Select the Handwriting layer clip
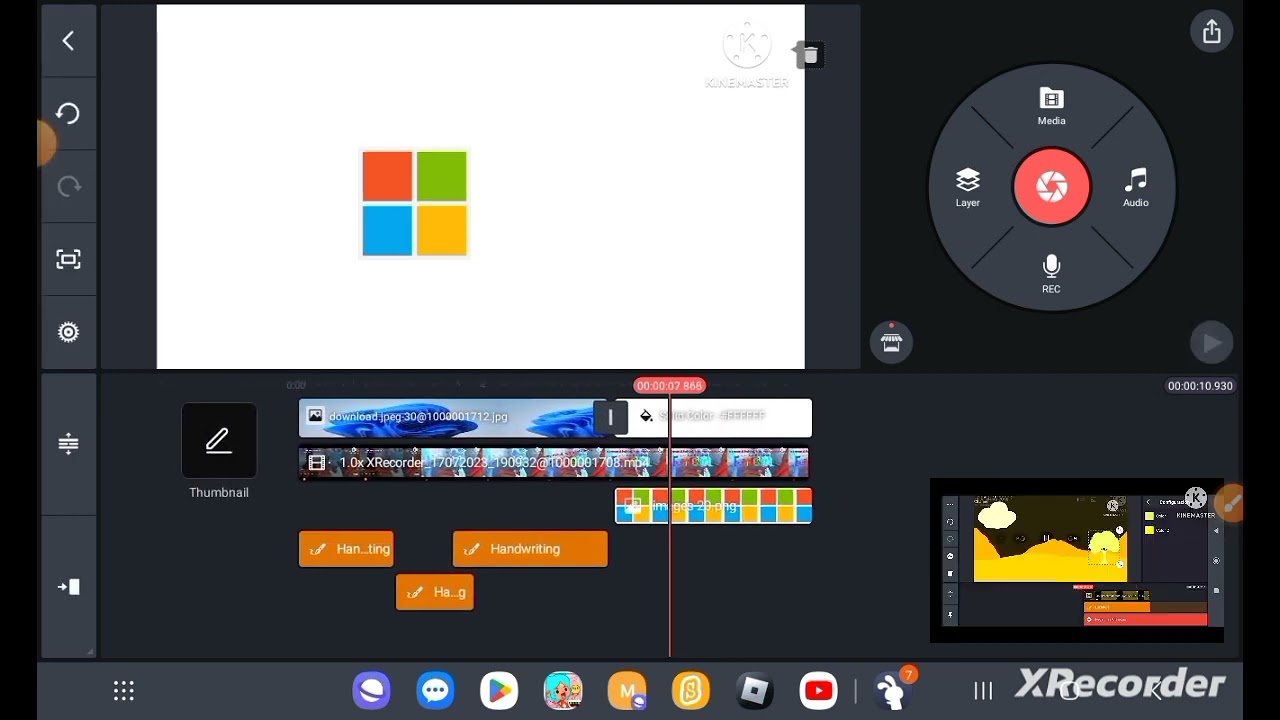The height and width of the screenshot is (720, 1280). pos(530,549)
